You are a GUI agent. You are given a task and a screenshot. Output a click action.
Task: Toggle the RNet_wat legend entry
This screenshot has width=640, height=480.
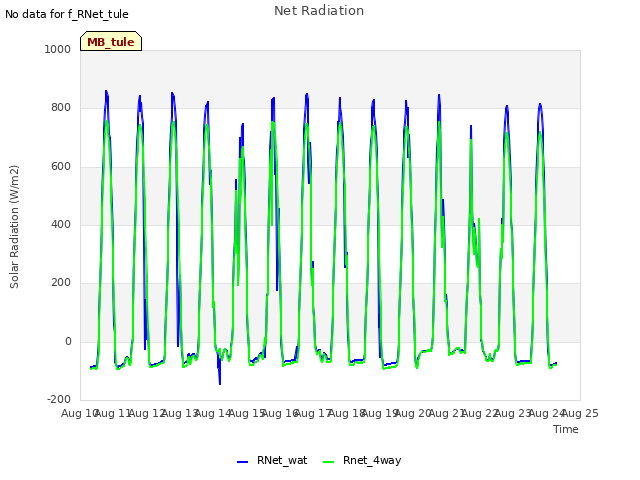272,460
